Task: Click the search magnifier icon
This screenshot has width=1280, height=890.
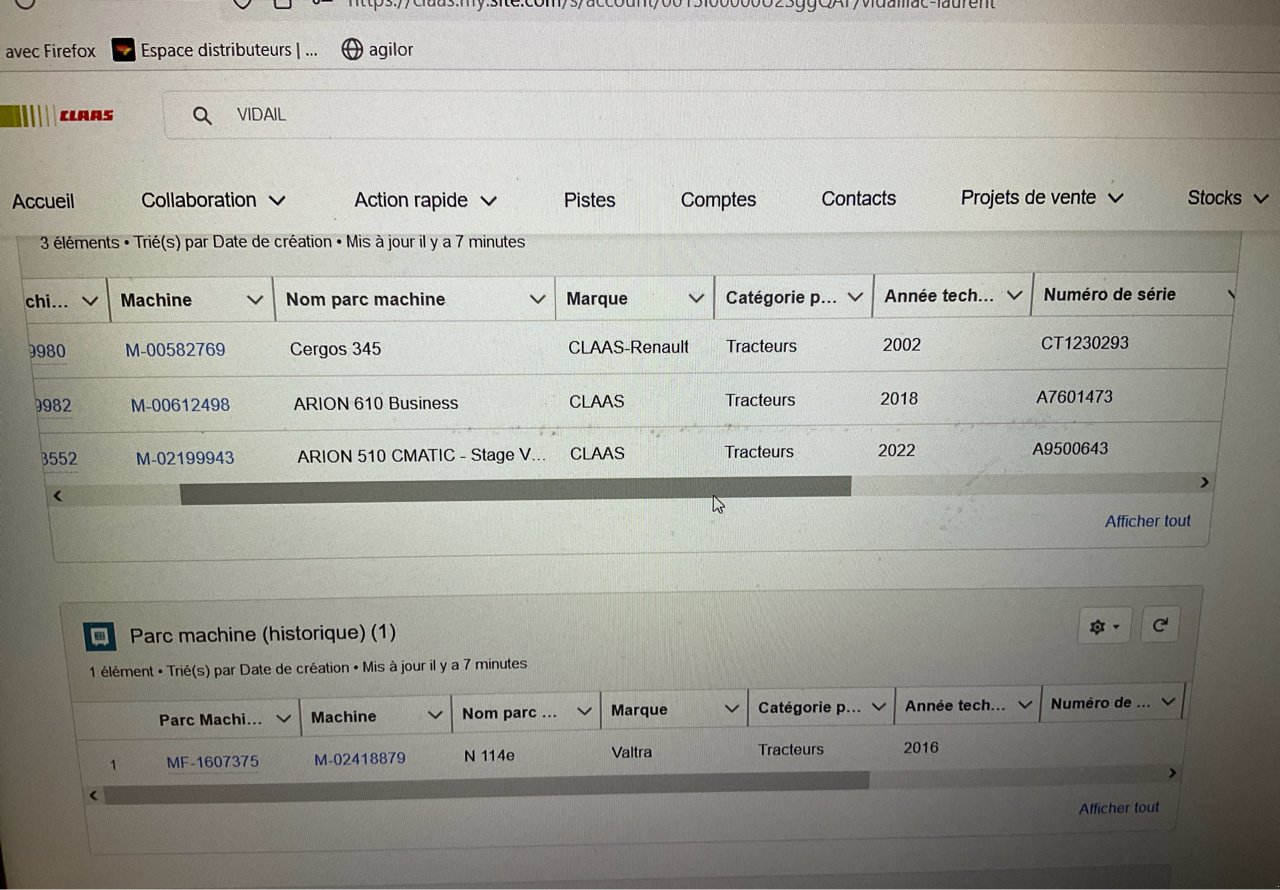Action: (x=202, y=116)
